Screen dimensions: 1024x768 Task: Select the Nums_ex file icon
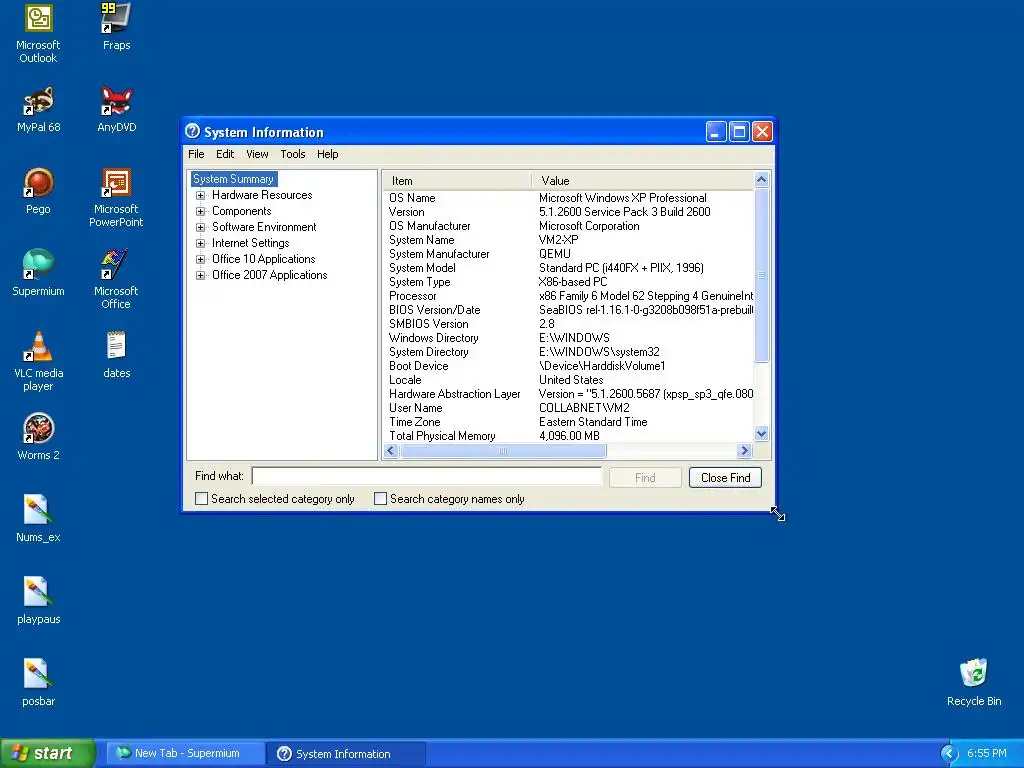(x=38, y=519)
